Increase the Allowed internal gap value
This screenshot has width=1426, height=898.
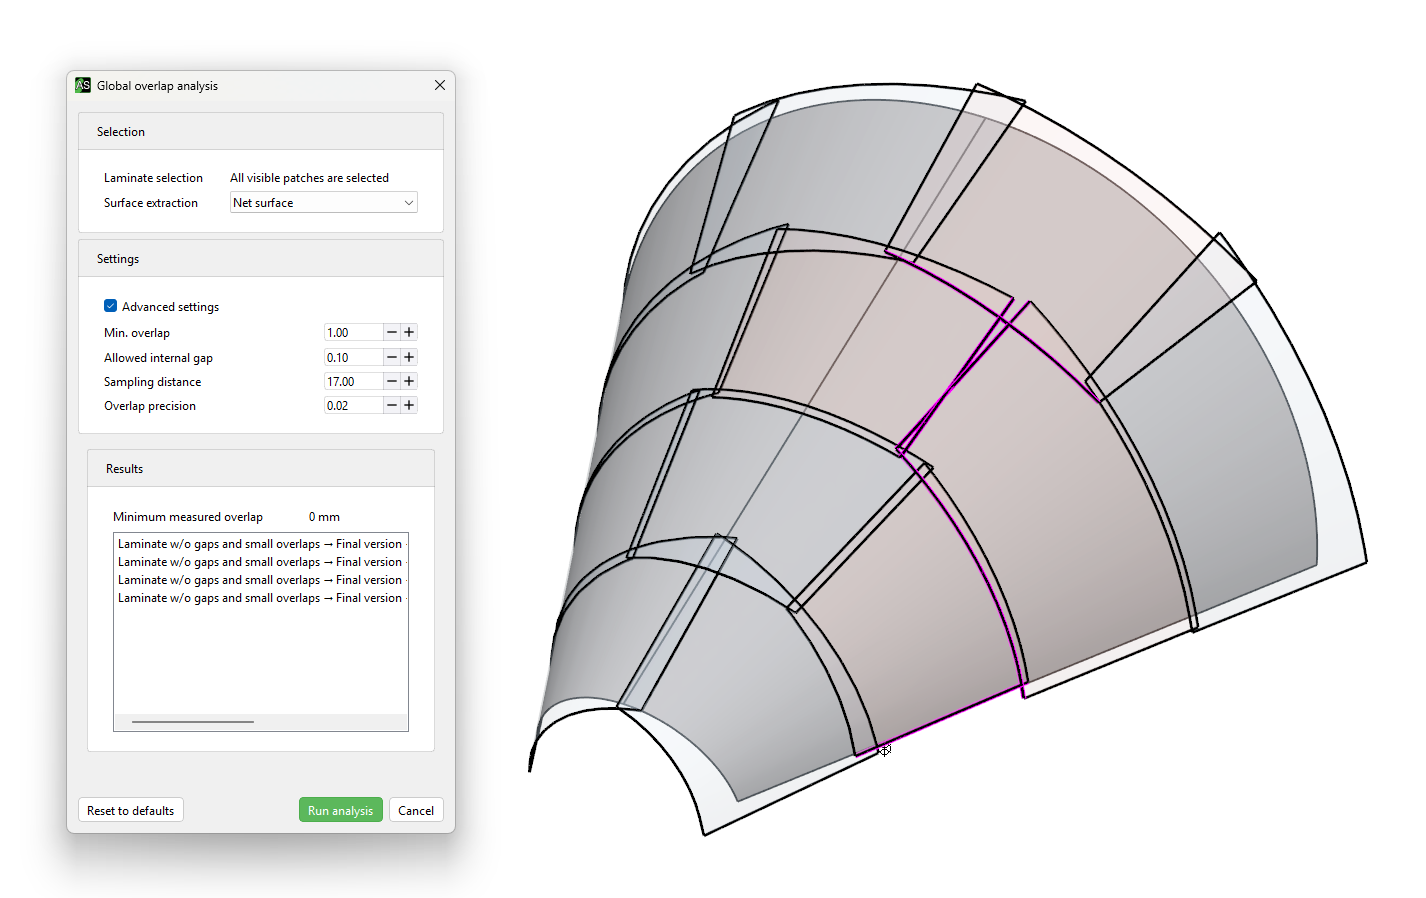pyautogui.click(x=409, y=357)
